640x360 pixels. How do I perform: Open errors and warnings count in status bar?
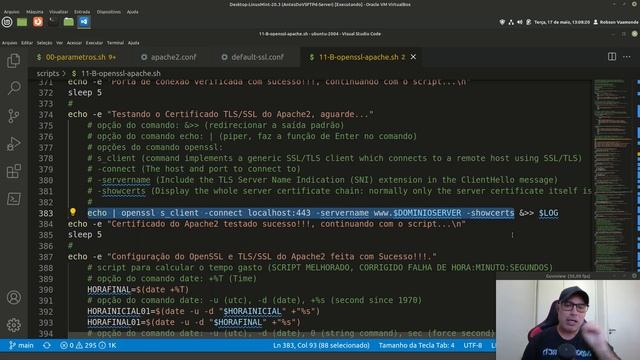point(88,345)
